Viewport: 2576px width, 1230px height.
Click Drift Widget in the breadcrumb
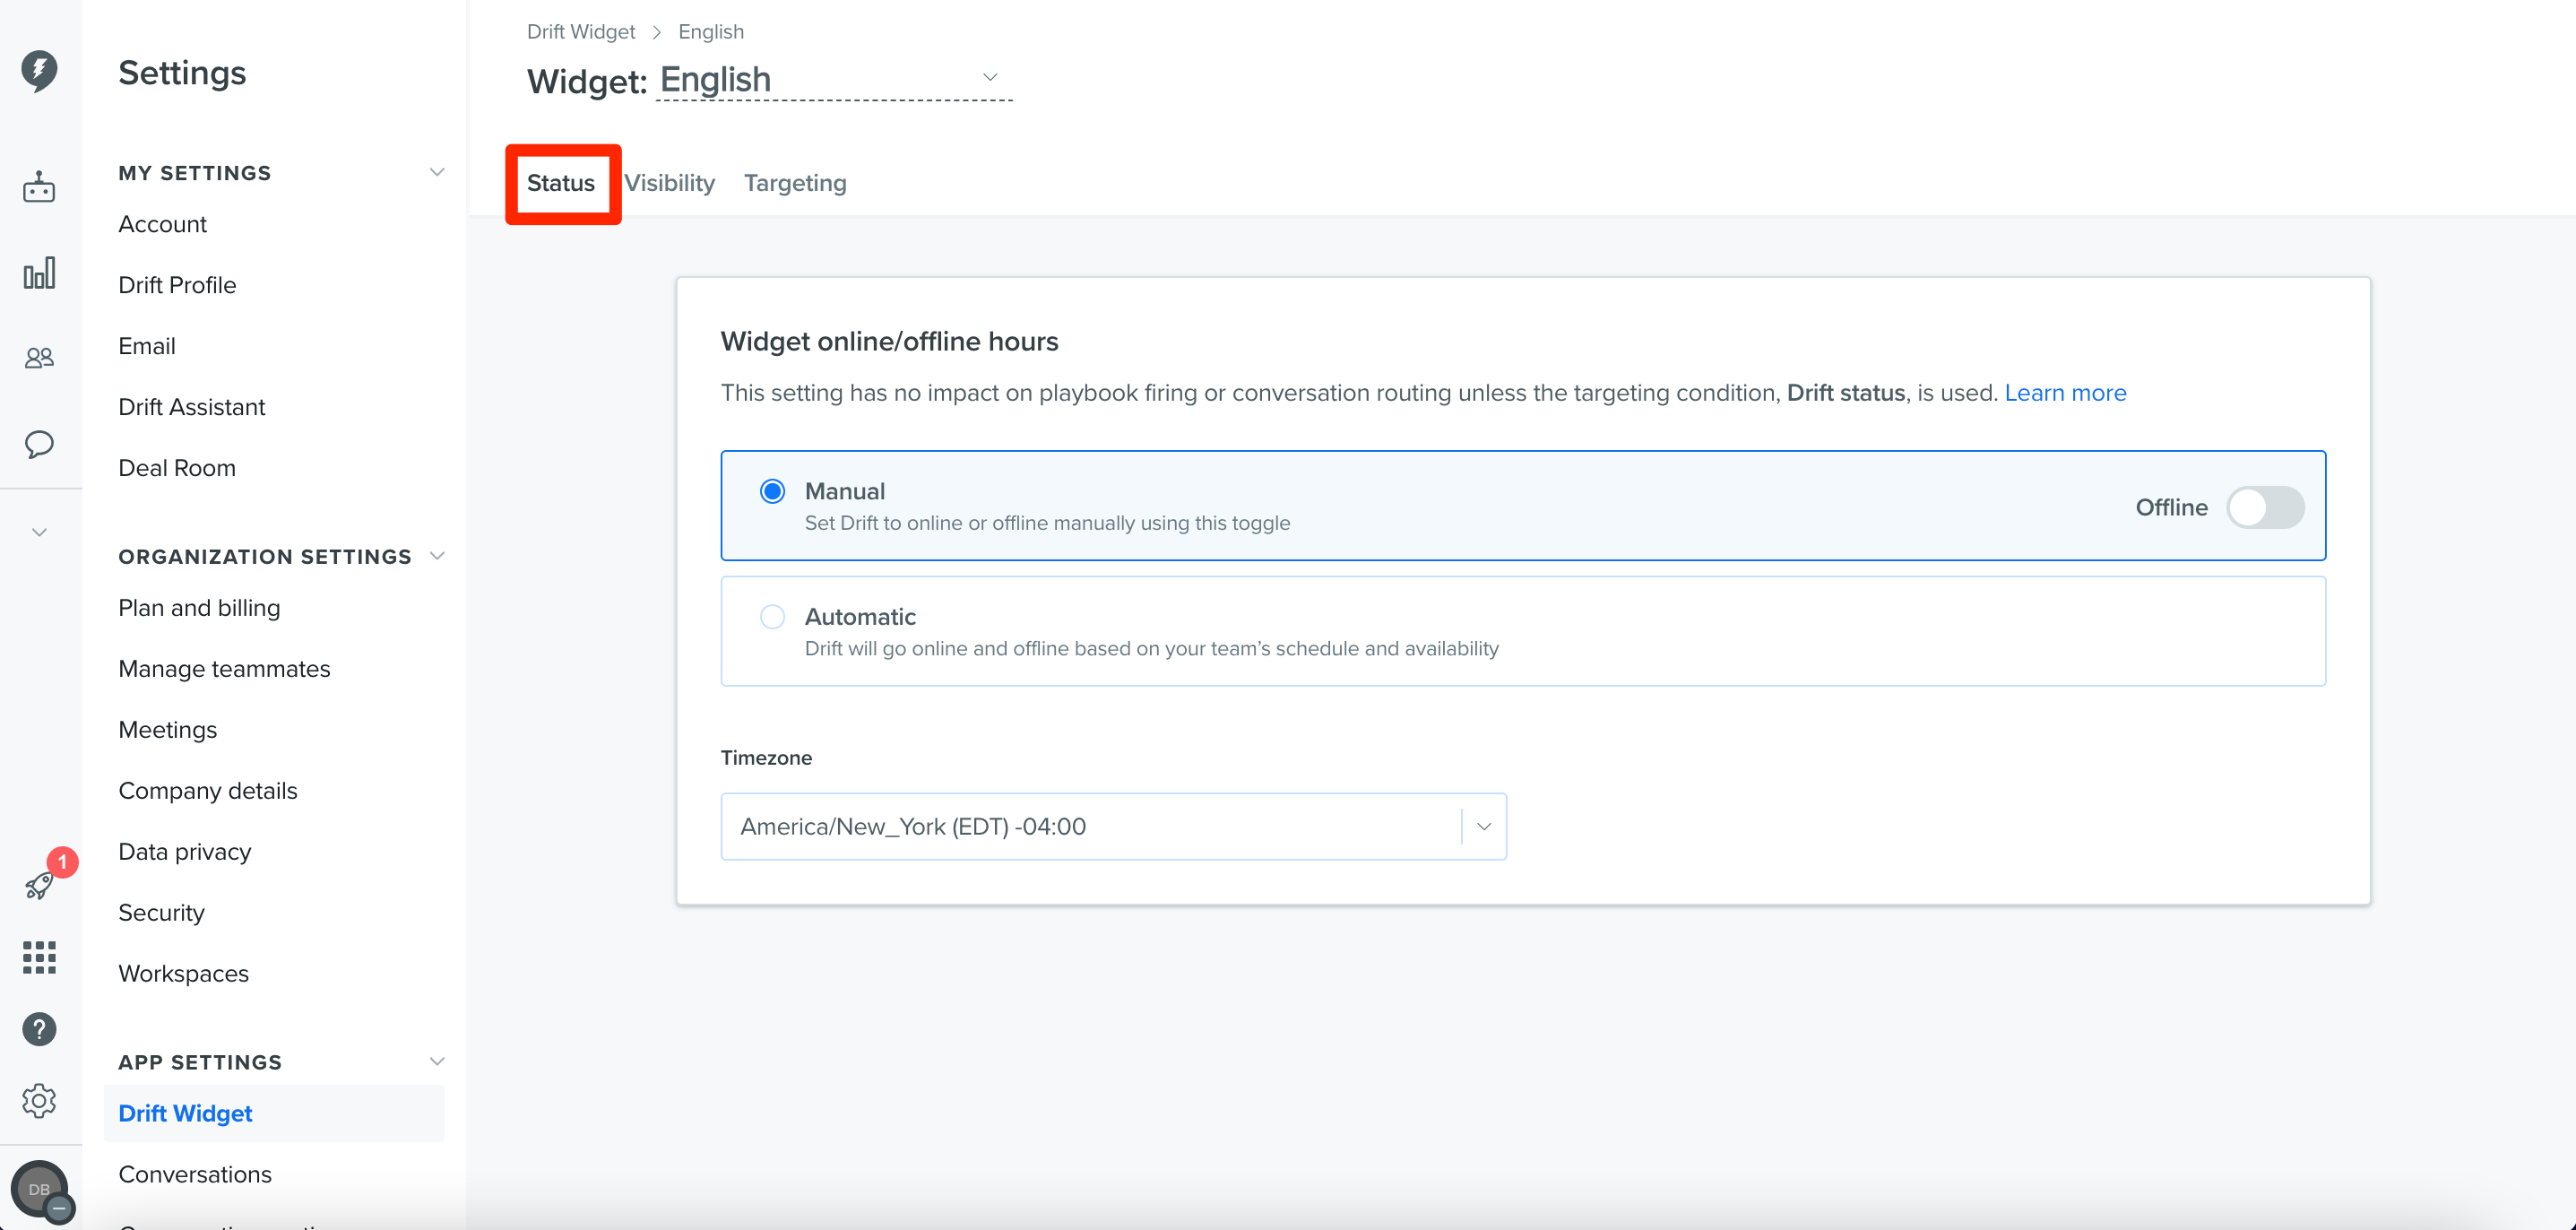(581, 32)
